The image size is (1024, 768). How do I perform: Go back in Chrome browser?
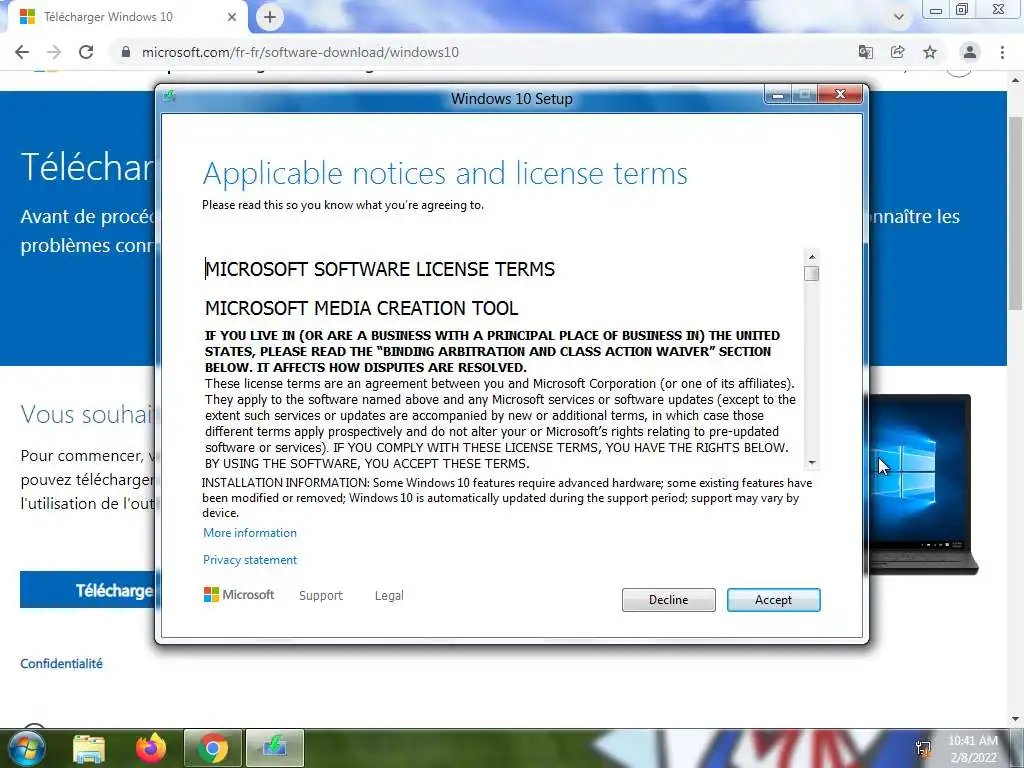pos(22,52)
